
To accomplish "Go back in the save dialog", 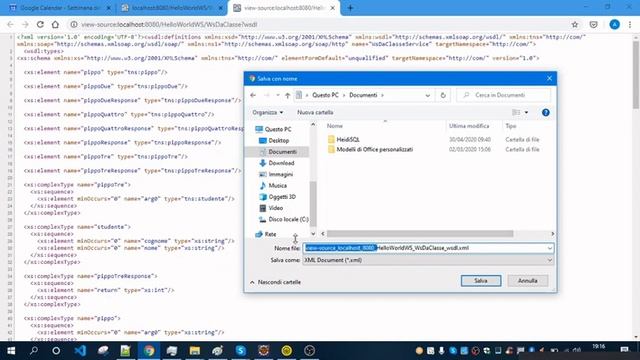I will [x=253, y=95].
